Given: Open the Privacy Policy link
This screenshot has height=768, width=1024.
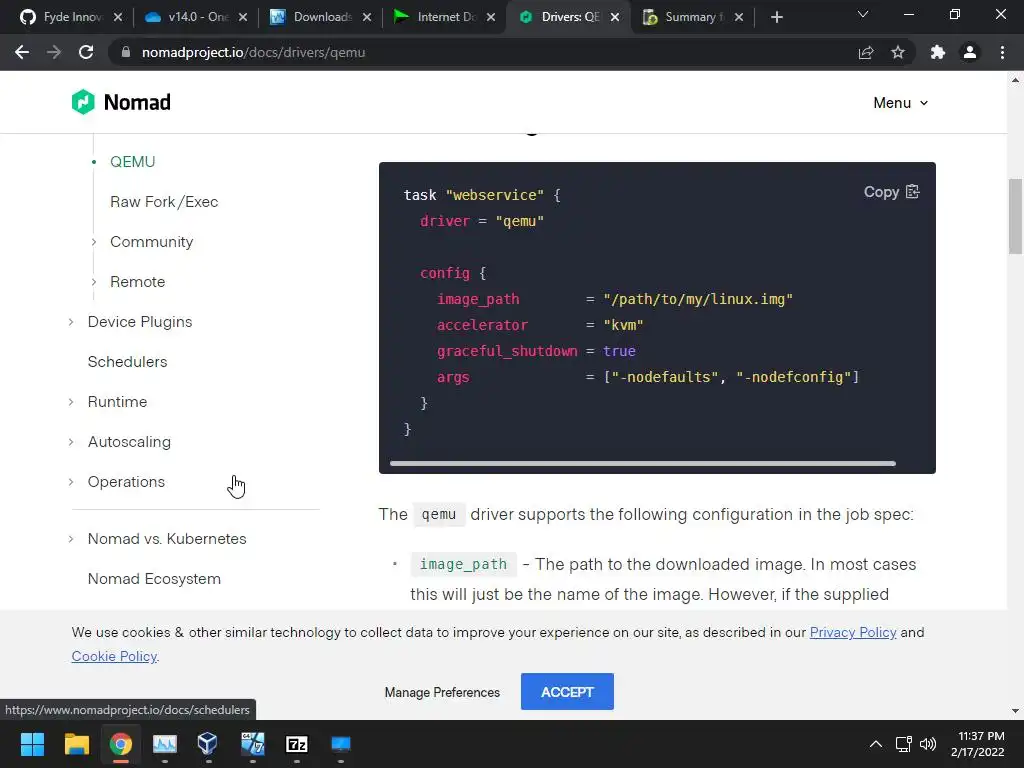Looking at the screenshot, I should click(x=853, y=632).
